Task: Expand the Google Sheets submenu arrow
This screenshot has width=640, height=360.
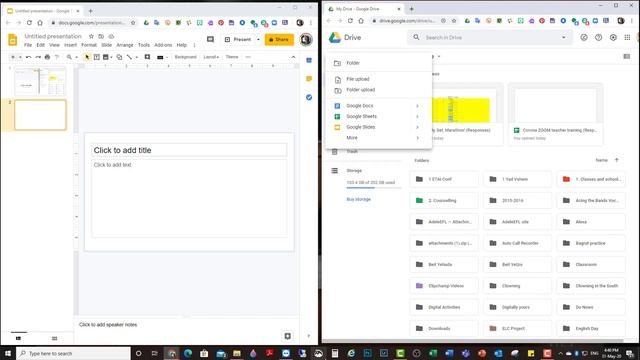Action: coord(417,116)
